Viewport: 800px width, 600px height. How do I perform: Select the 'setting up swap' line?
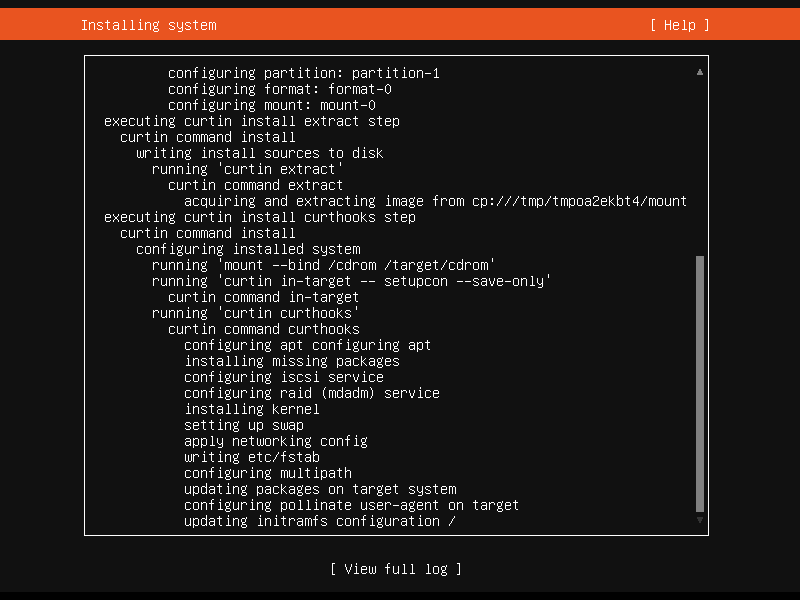pyautogui.click(x=243, y=425)
